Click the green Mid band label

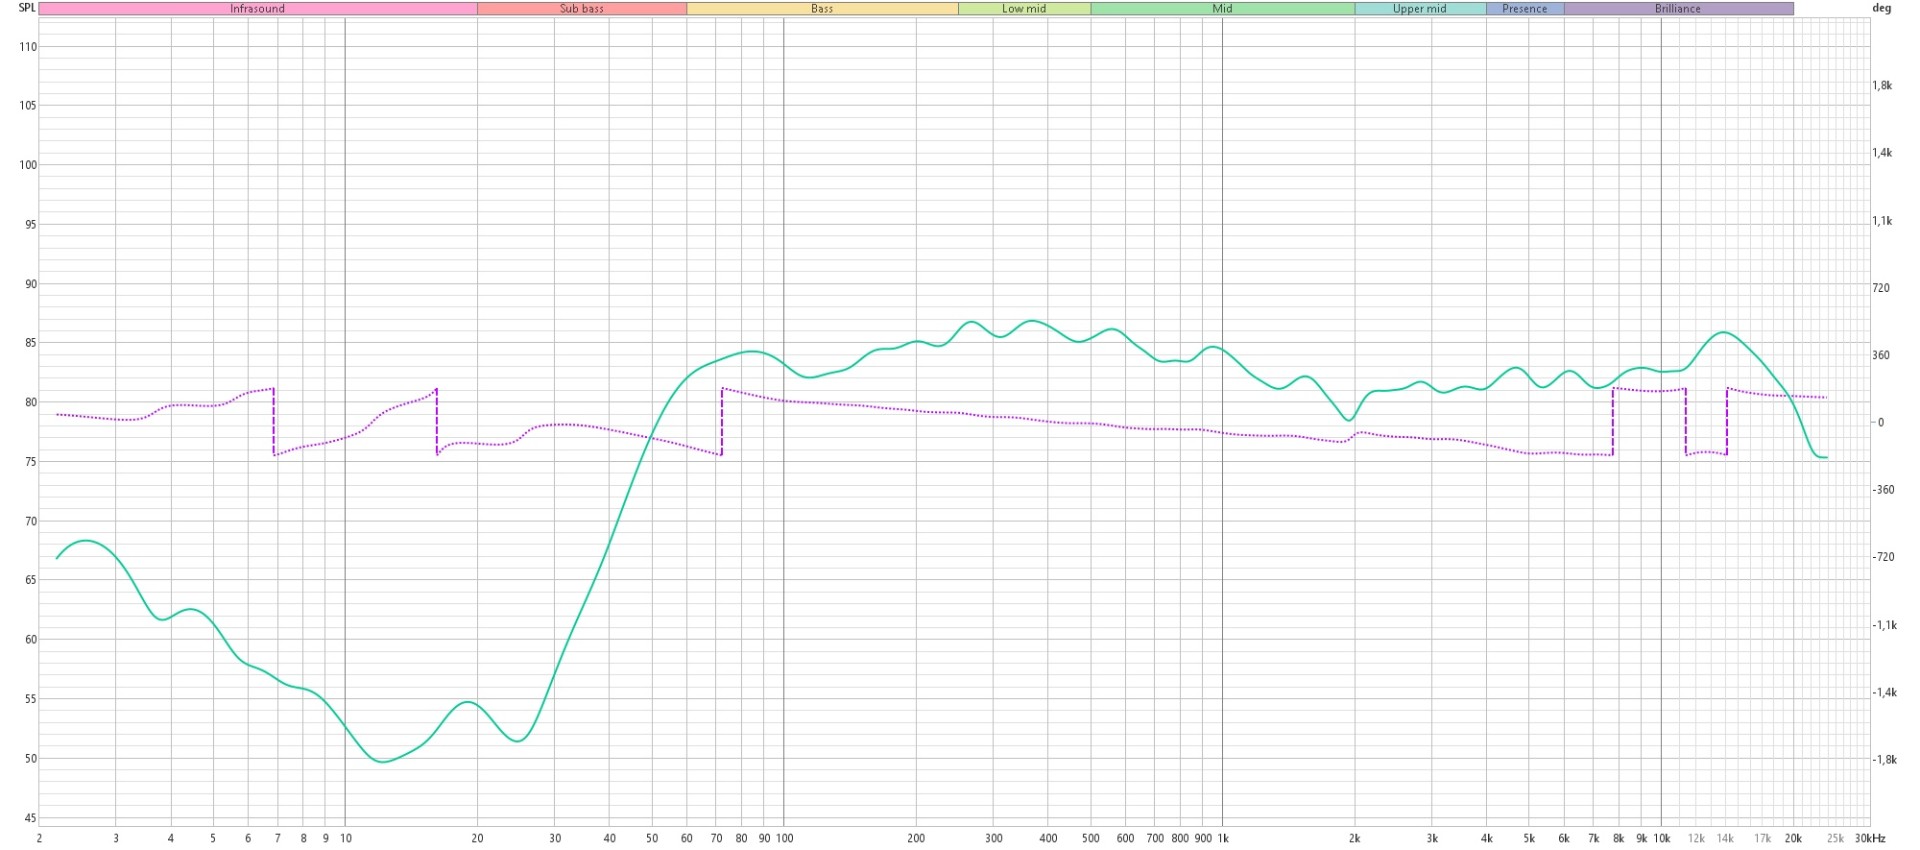[x=1222, y=9]
